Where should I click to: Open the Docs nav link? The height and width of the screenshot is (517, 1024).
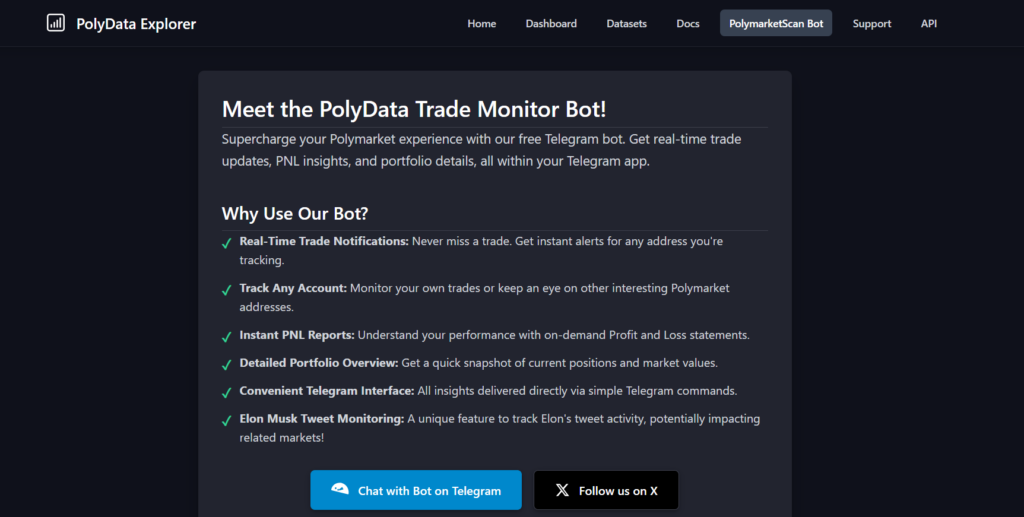[688, 24]
